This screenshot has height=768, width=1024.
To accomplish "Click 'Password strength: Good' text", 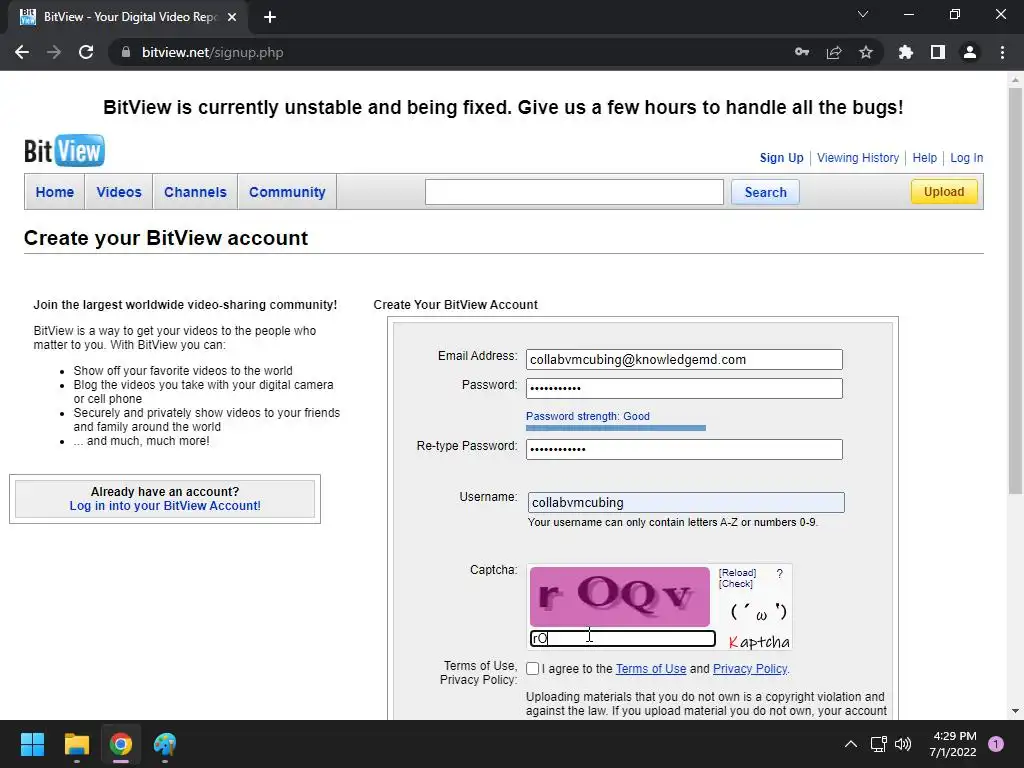I will 588,416.
